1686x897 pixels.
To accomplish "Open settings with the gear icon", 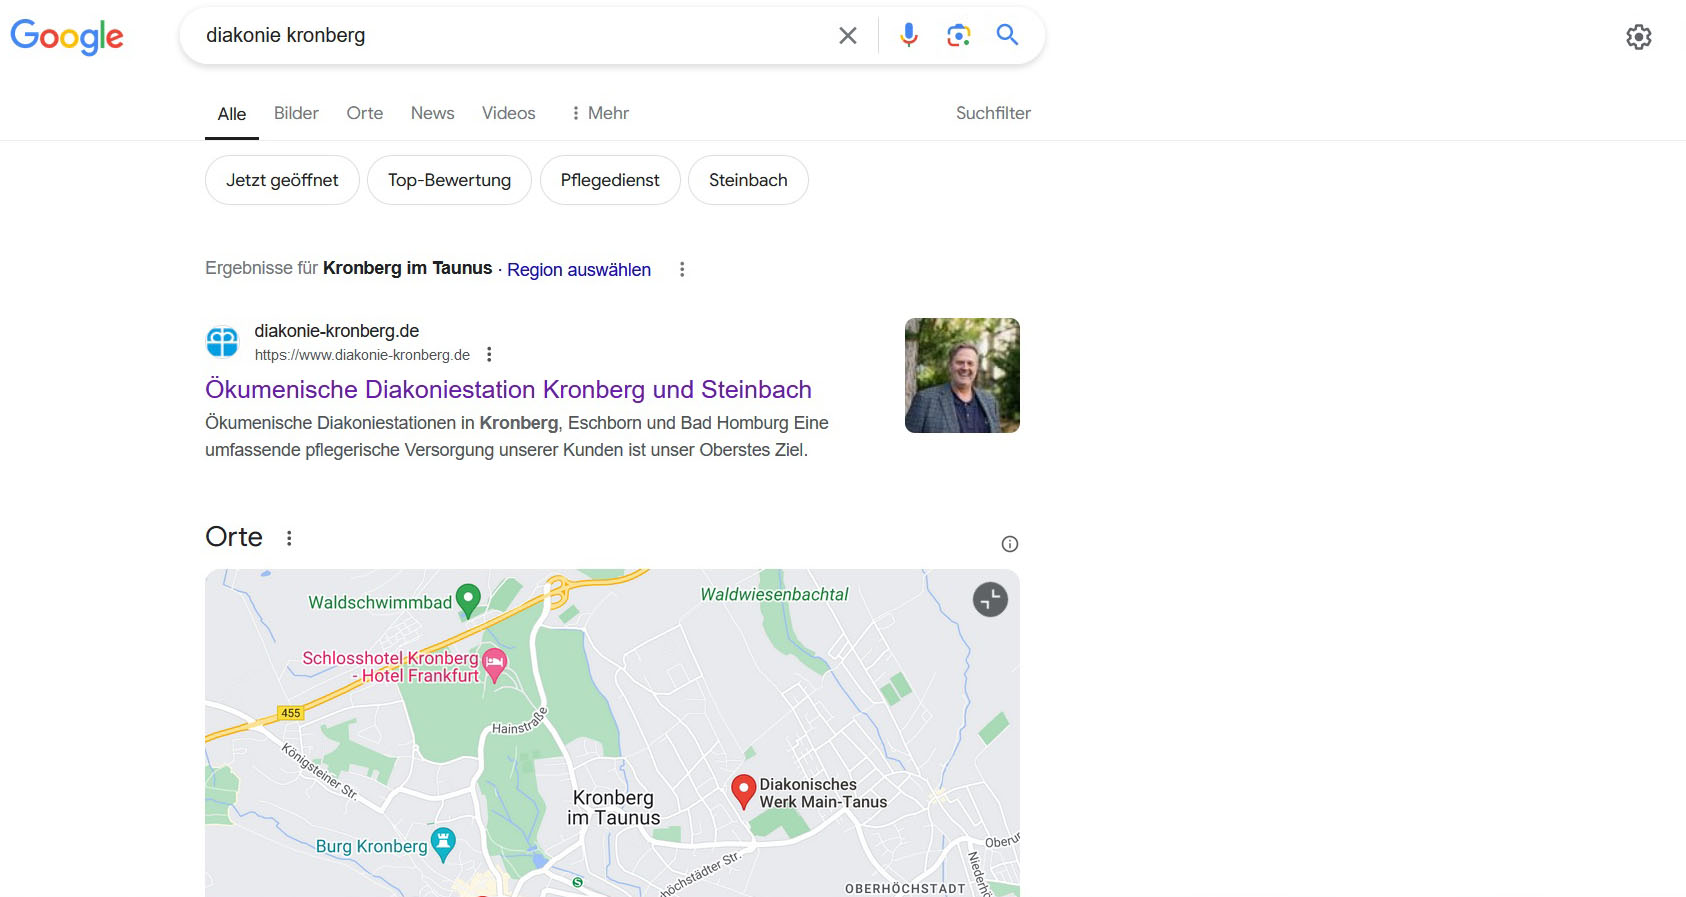I will (x=1638, y=37).
